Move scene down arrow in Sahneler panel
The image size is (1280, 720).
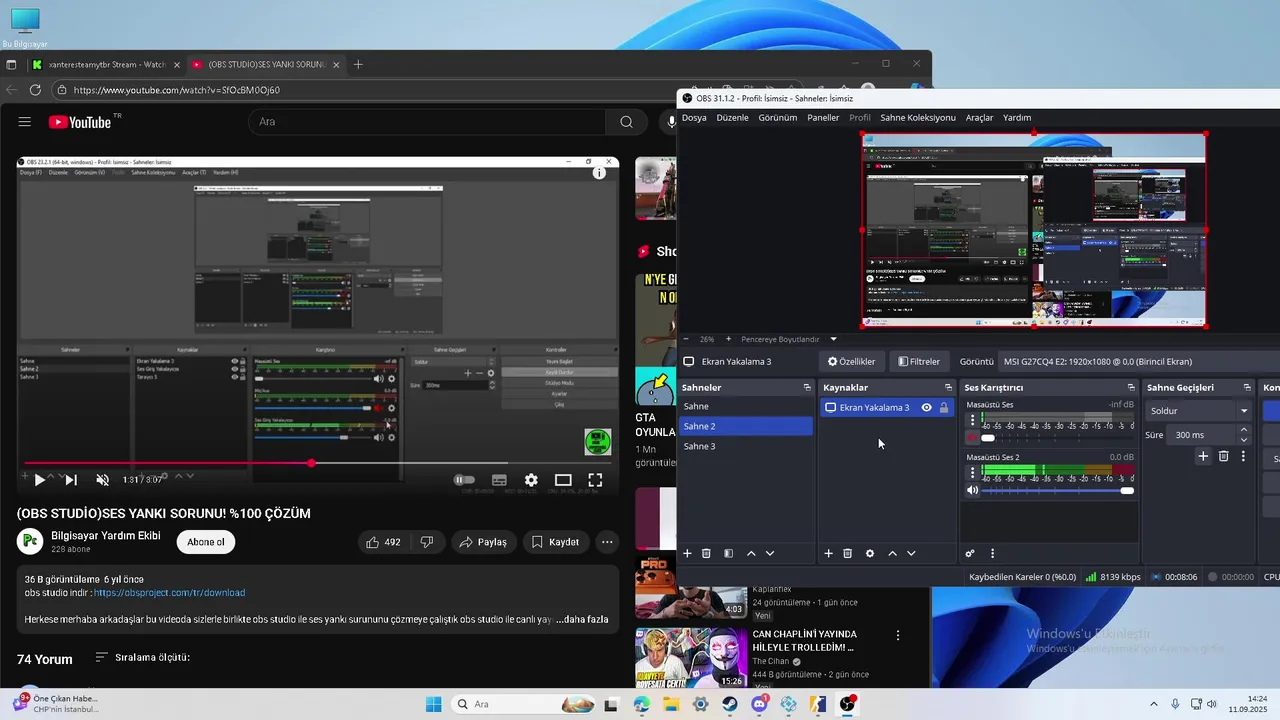click(770, 554)
